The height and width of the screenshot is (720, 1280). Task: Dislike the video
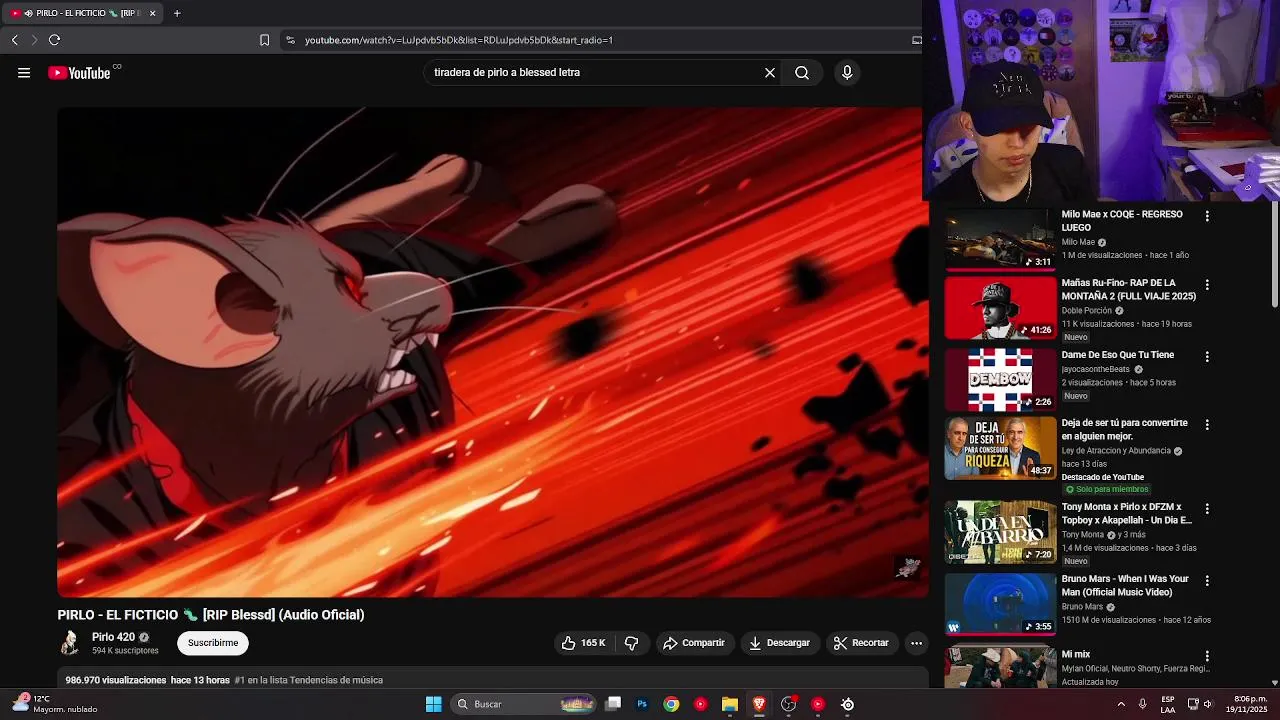coord(631,643)
